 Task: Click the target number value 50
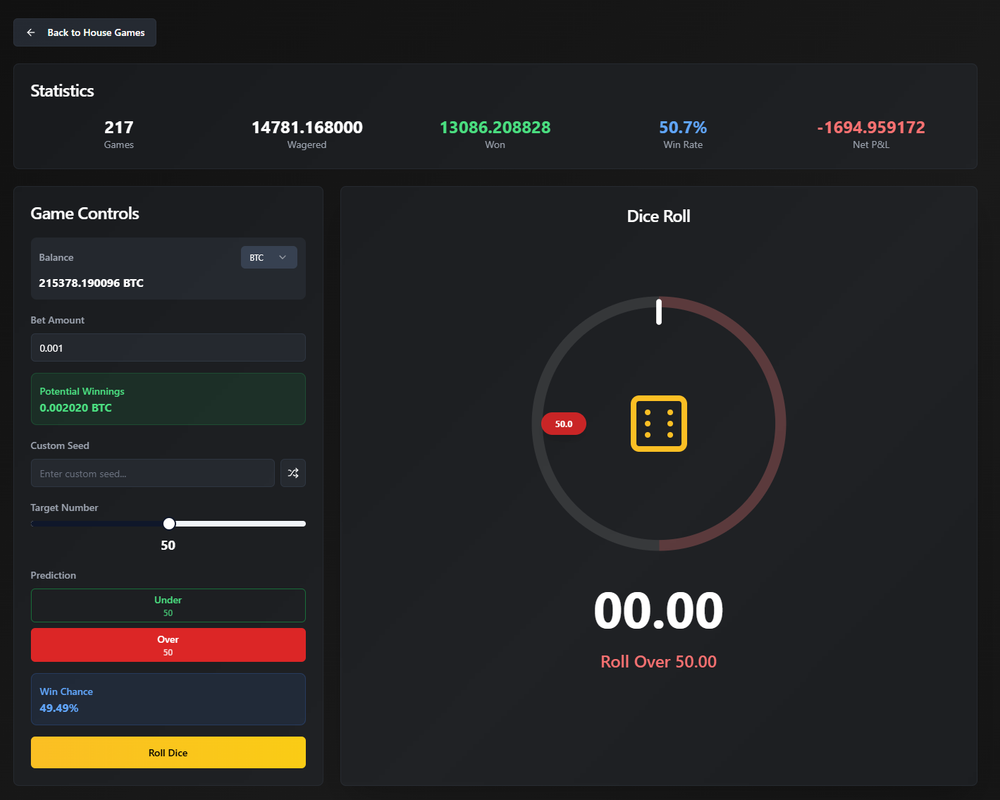pos(168,545)
